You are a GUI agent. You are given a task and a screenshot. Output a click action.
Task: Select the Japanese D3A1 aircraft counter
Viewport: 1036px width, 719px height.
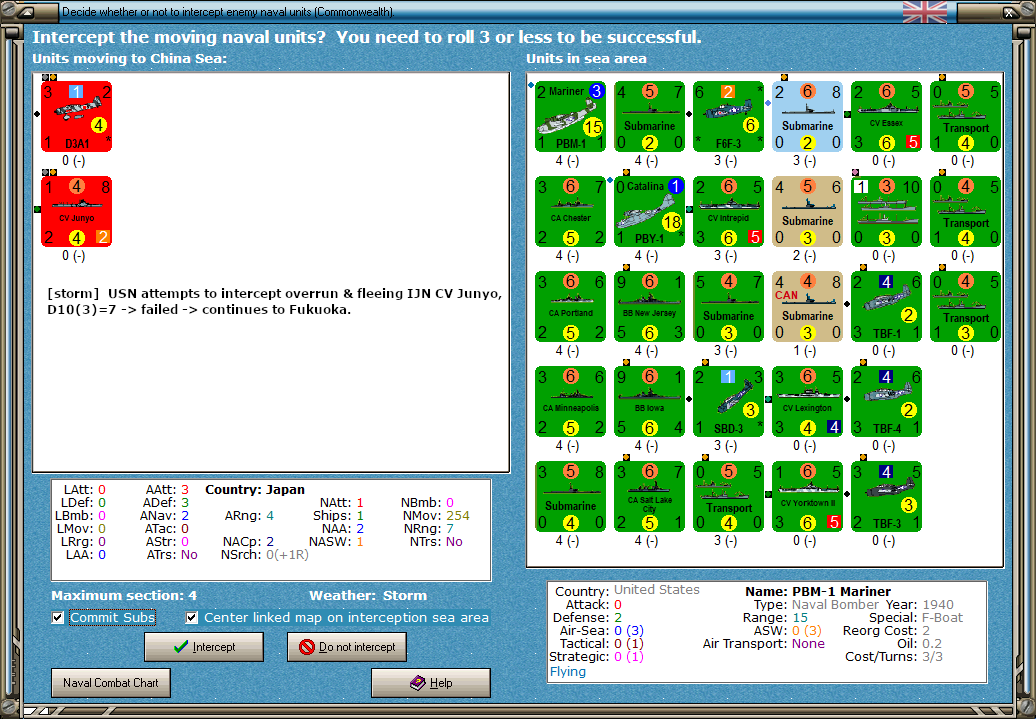[77, 117]
